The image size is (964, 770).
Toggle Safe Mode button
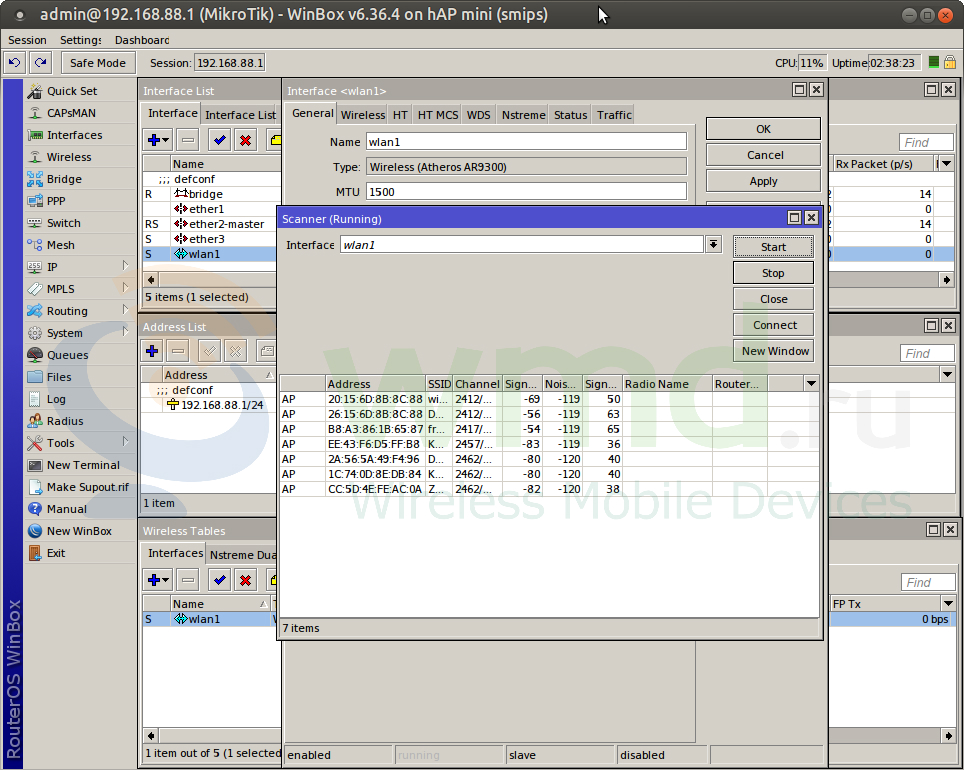click(x=98, y=63)
